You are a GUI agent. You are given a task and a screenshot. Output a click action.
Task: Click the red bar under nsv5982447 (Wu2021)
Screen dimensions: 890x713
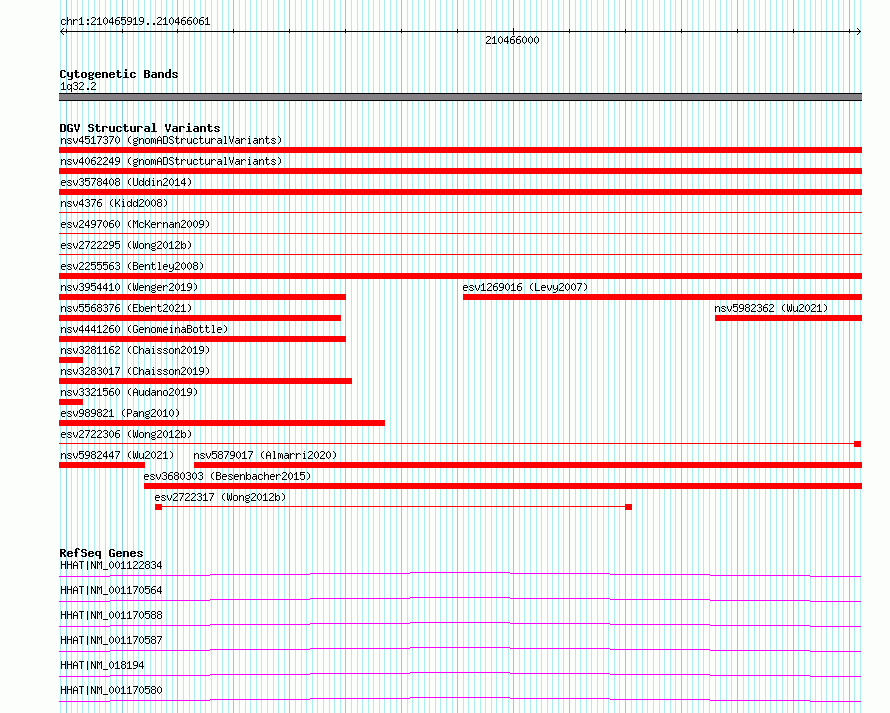(102, 465)
